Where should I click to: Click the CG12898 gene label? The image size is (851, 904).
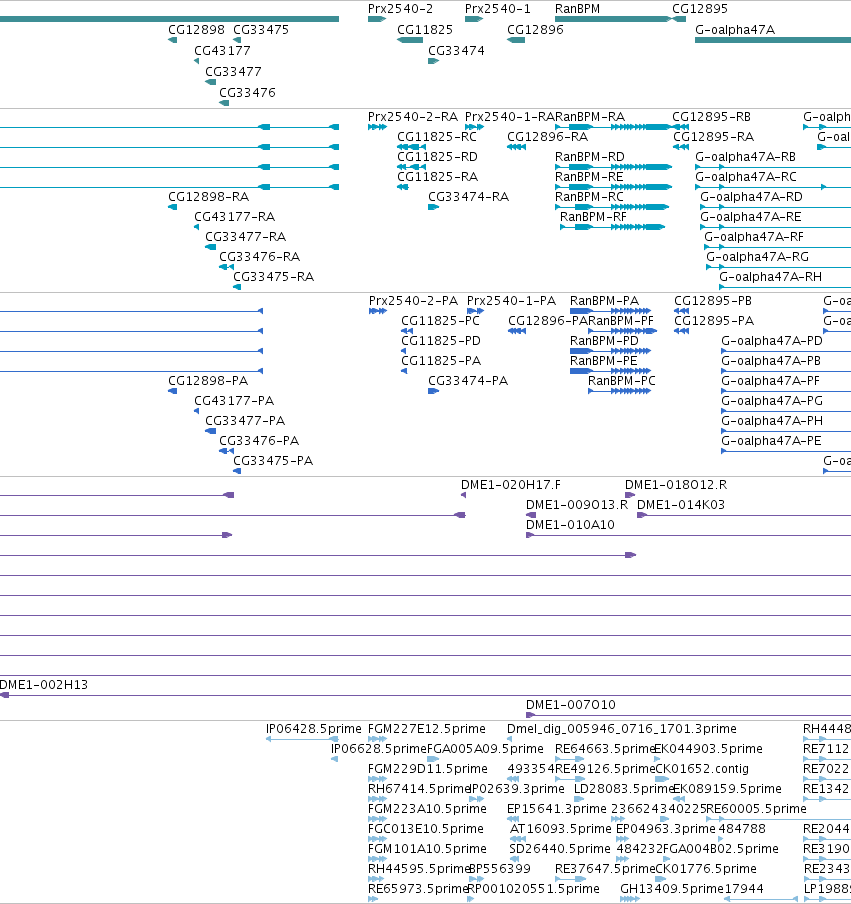click(196, 30)
